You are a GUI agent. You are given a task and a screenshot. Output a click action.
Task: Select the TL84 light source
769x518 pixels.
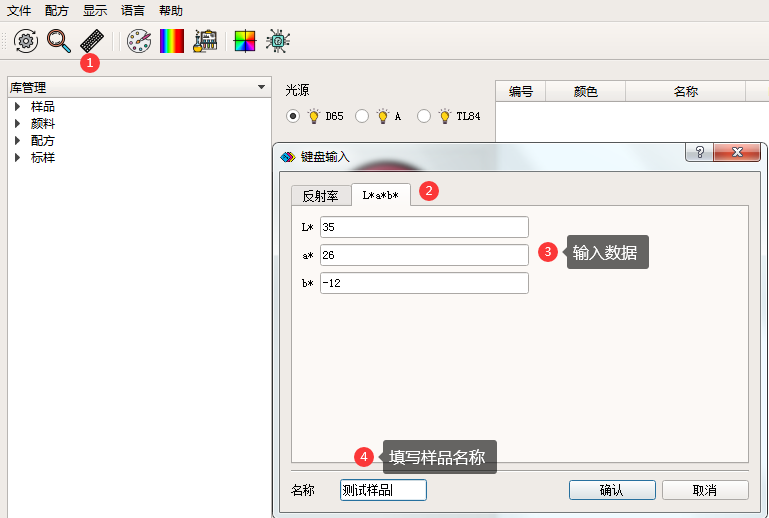(x=424, y=116)
